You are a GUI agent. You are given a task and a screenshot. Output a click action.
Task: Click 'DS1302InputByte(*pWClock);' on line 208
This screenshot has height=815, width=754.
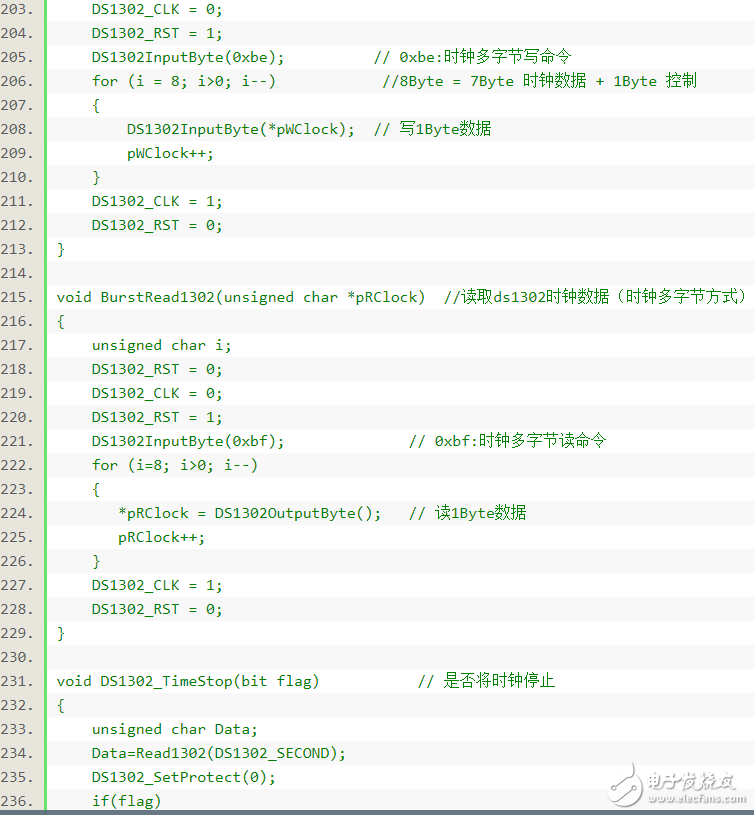(x=241, y=129)
